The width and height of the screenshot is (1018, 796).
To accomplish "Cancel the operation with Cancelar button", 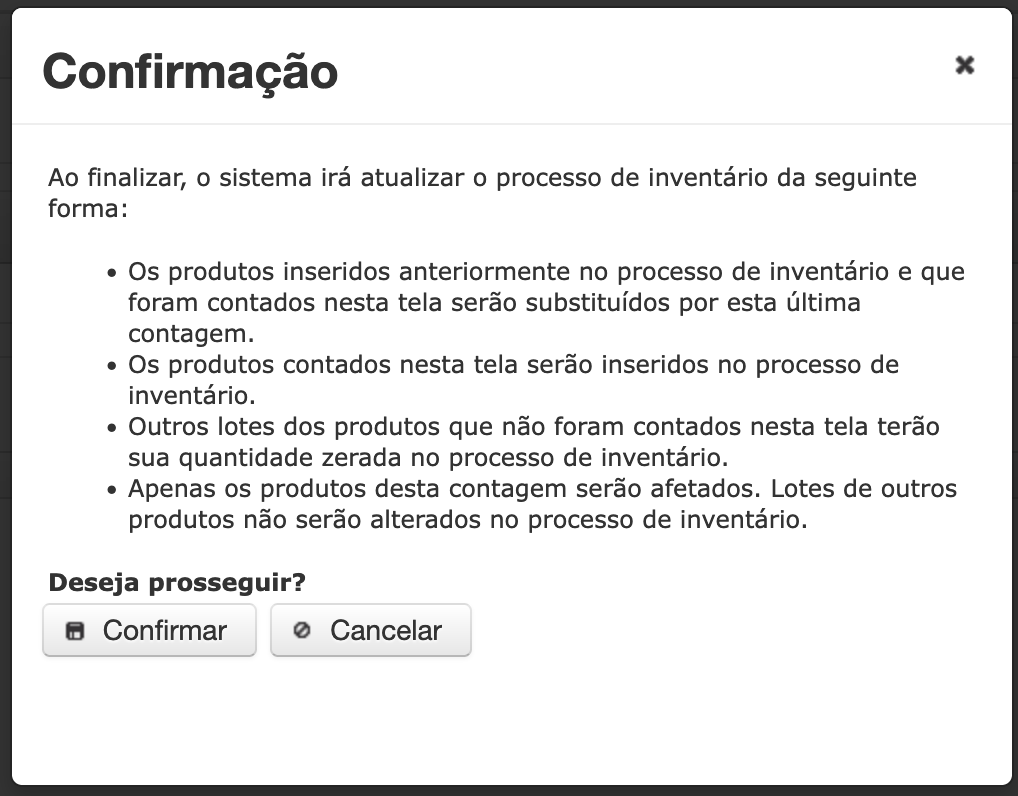I will [371, 630].
